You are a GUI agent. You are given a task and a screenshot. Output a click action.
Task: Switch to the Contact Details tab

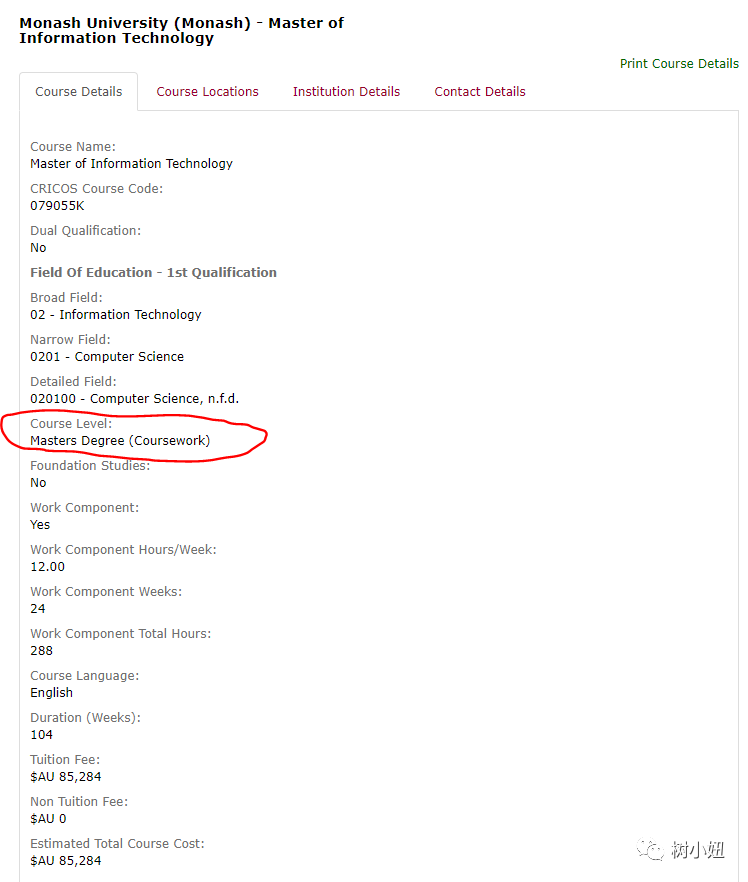(x=480, y=92)
